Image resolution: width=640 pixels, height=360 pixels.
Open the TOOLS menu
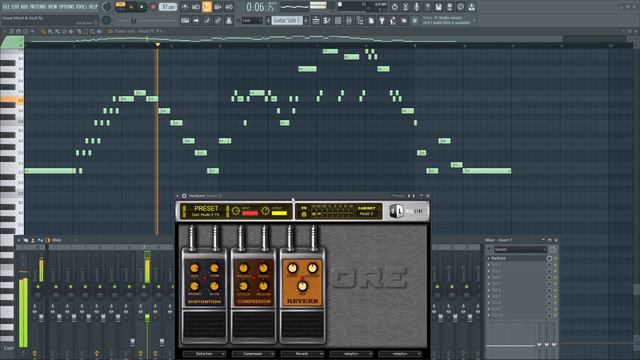[81, 7]
